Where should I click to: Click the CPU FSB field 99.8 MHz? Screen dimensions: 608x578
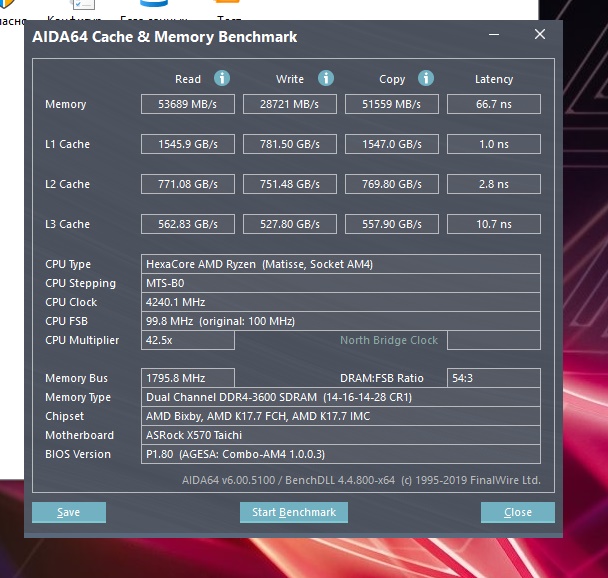click(341, 321)
